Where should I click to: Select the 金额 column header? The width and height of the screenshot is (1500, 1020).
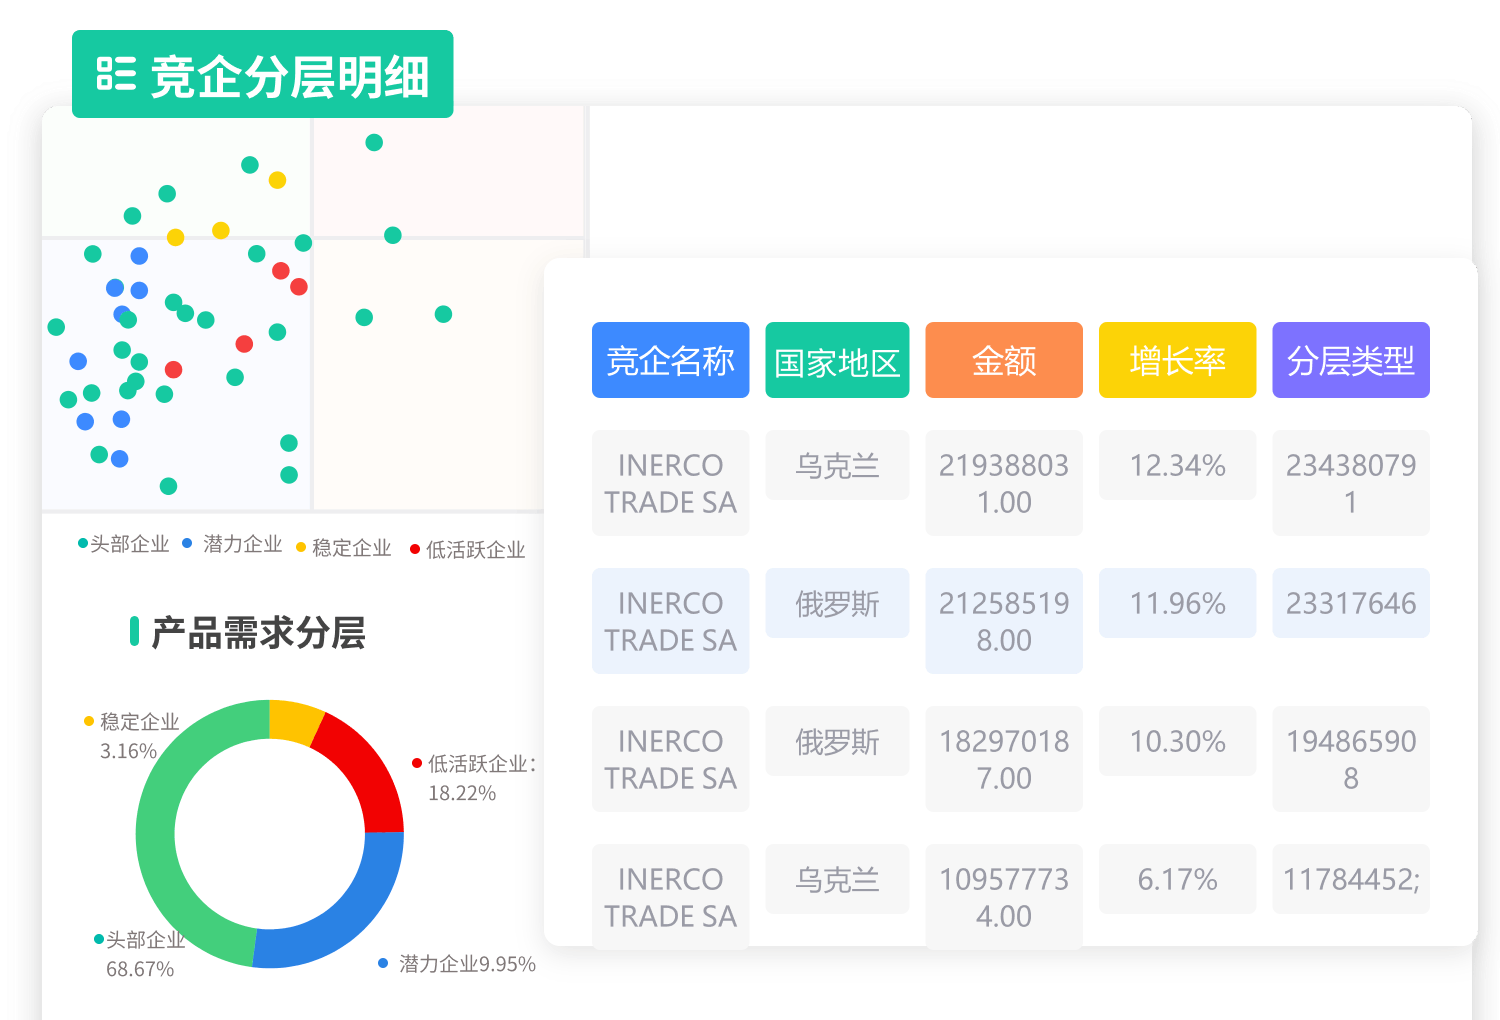tap(1004, 360)
